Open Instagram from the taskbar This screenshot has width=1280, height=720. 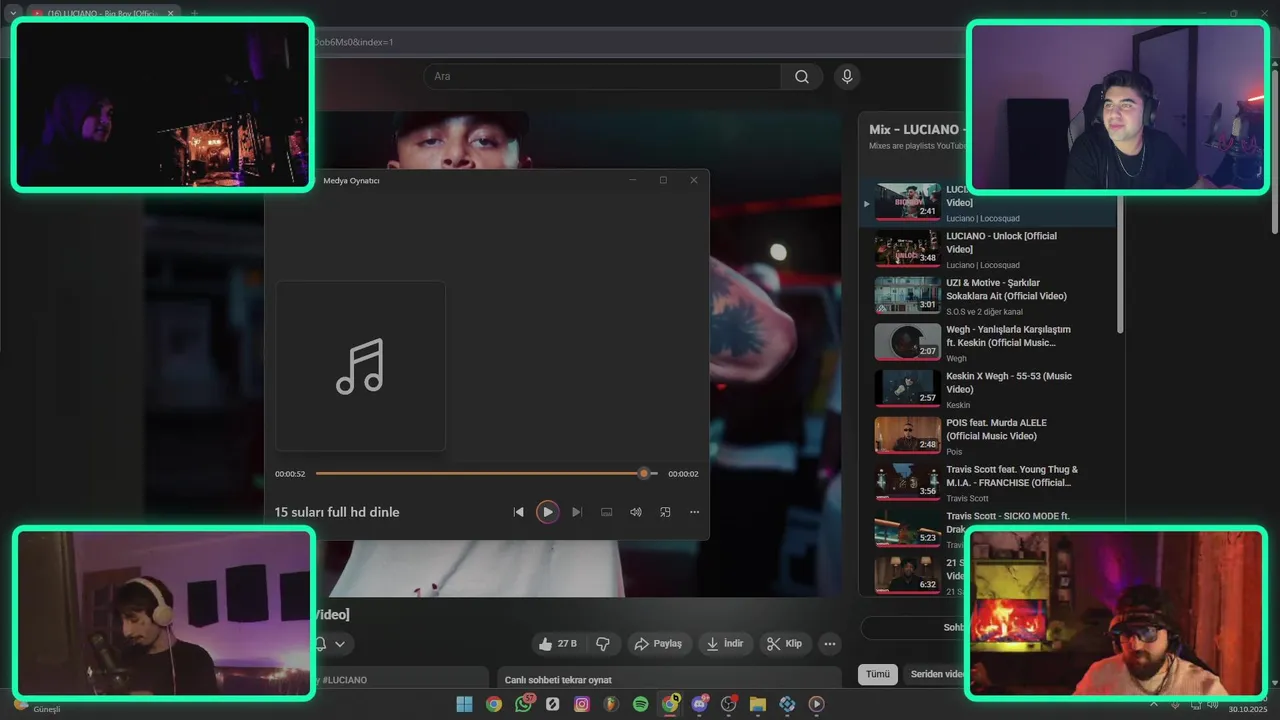582,704
